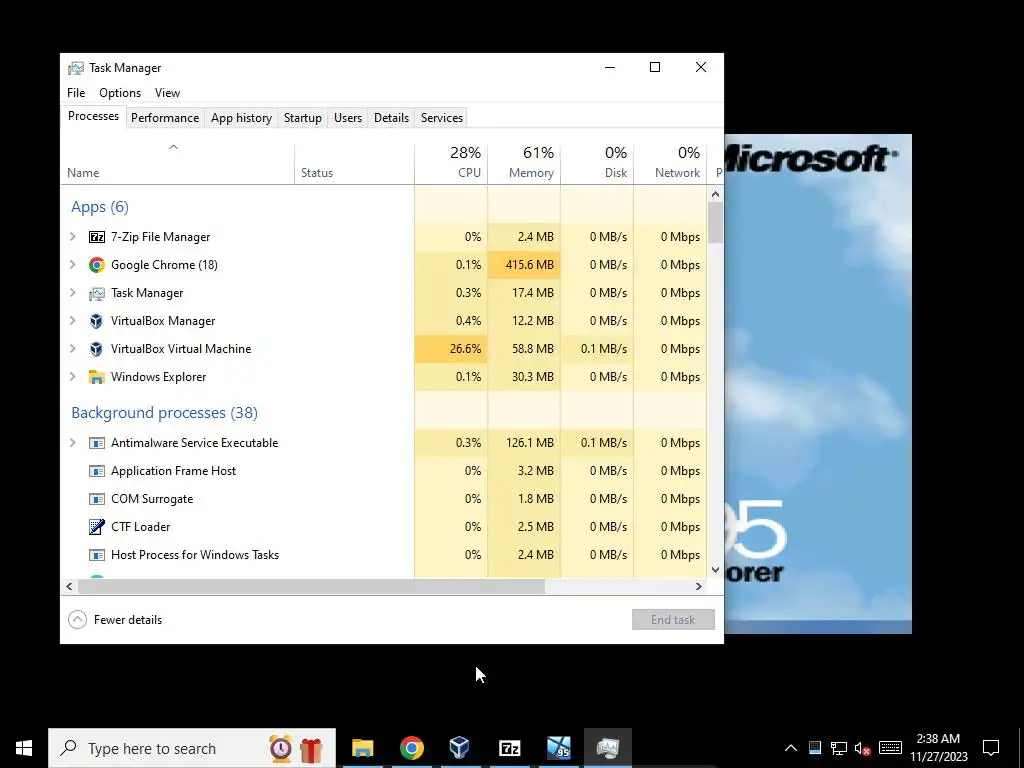Open the View menu
Screen dimensions: 1024x768
tap(167, 93)
